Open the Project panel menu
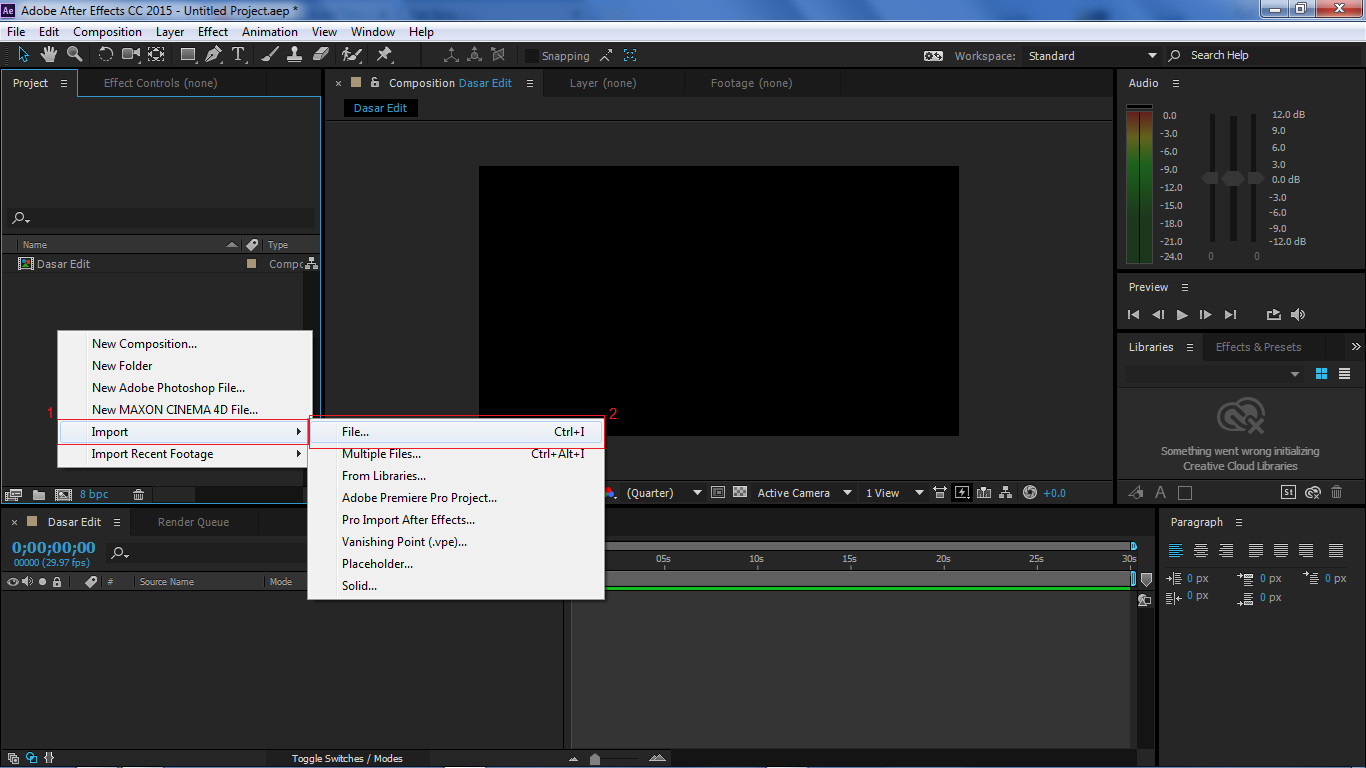 (x=64, y=83)
